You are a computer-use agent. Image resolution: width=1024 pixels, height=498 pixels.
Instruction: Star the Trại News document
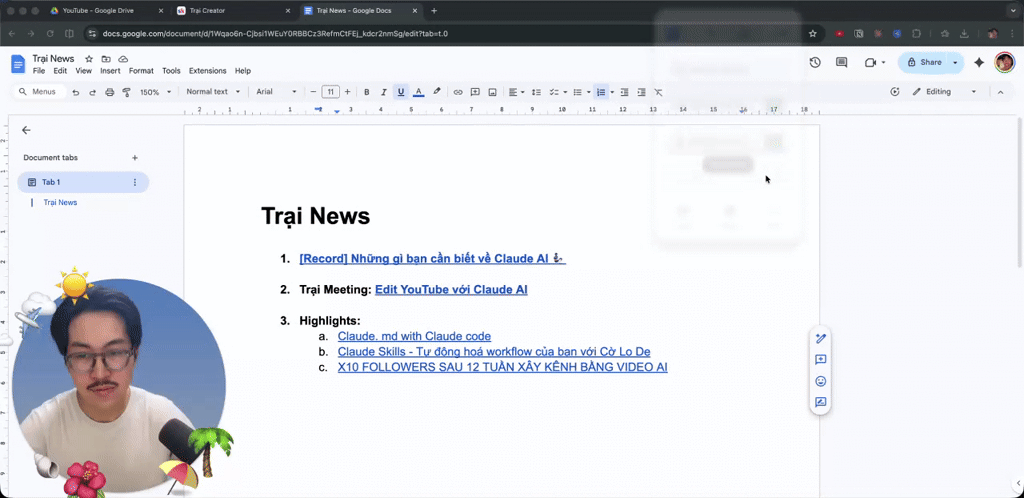(89, 59)
